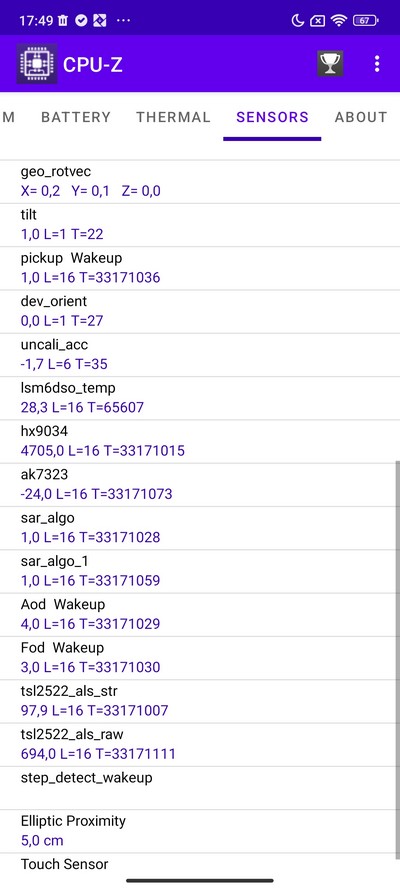Select the geo_rotvec sensor row
This screenshot has width=400, height=889.
(200, 181)
